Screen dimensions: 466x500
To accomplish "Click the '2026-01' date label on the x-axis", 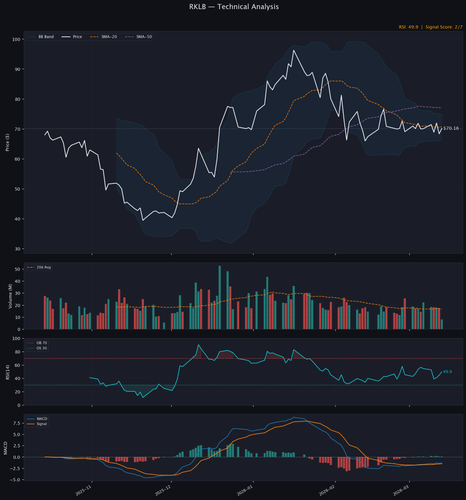I will [x=245, y=489].
